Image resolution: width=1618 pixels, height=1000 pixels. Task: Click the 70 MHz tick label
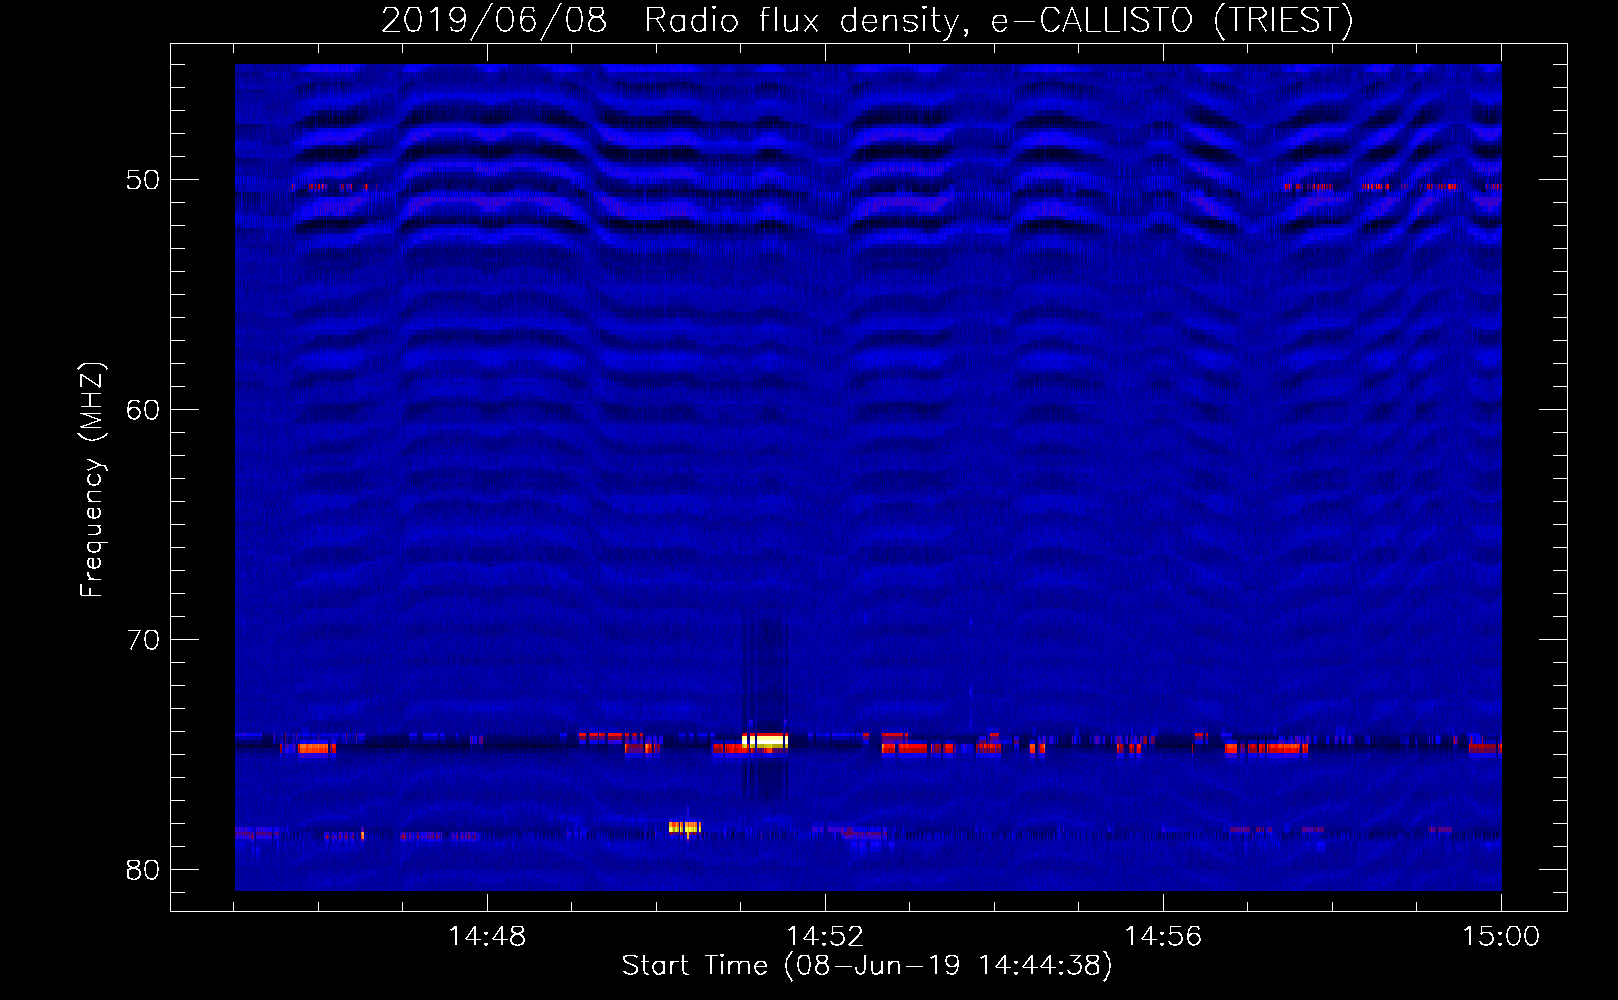click(x=143, y=640)
